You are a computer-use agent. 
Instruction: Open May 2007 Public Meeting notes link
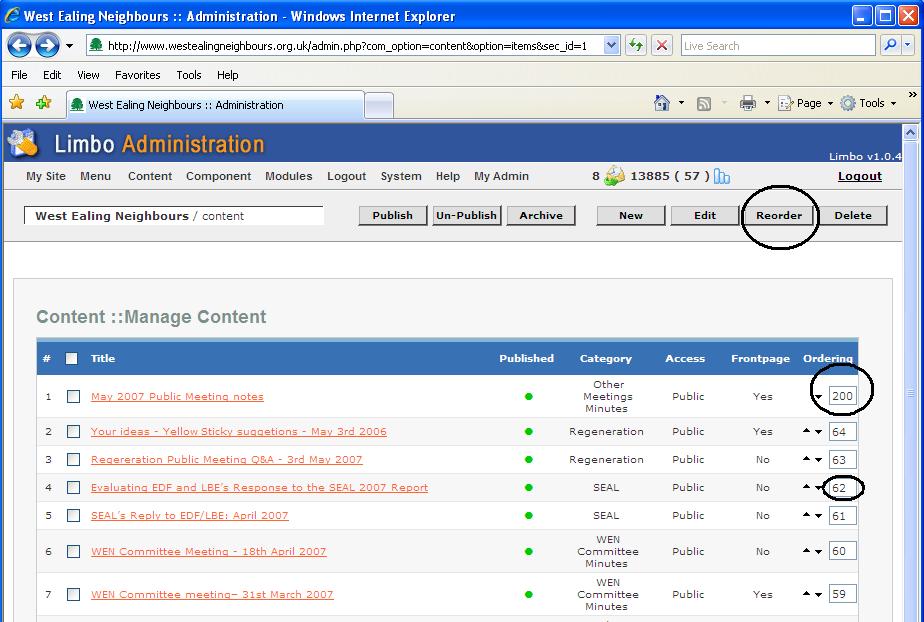point(177,396)
